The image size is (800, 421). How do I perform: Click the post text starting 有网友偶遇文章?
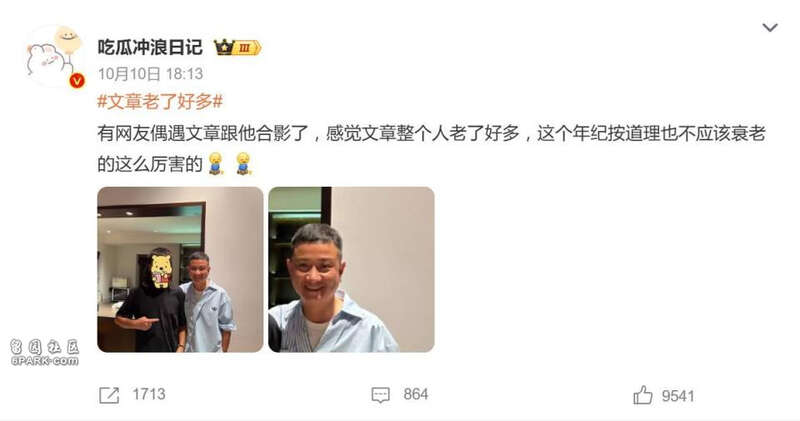point(432,134)
